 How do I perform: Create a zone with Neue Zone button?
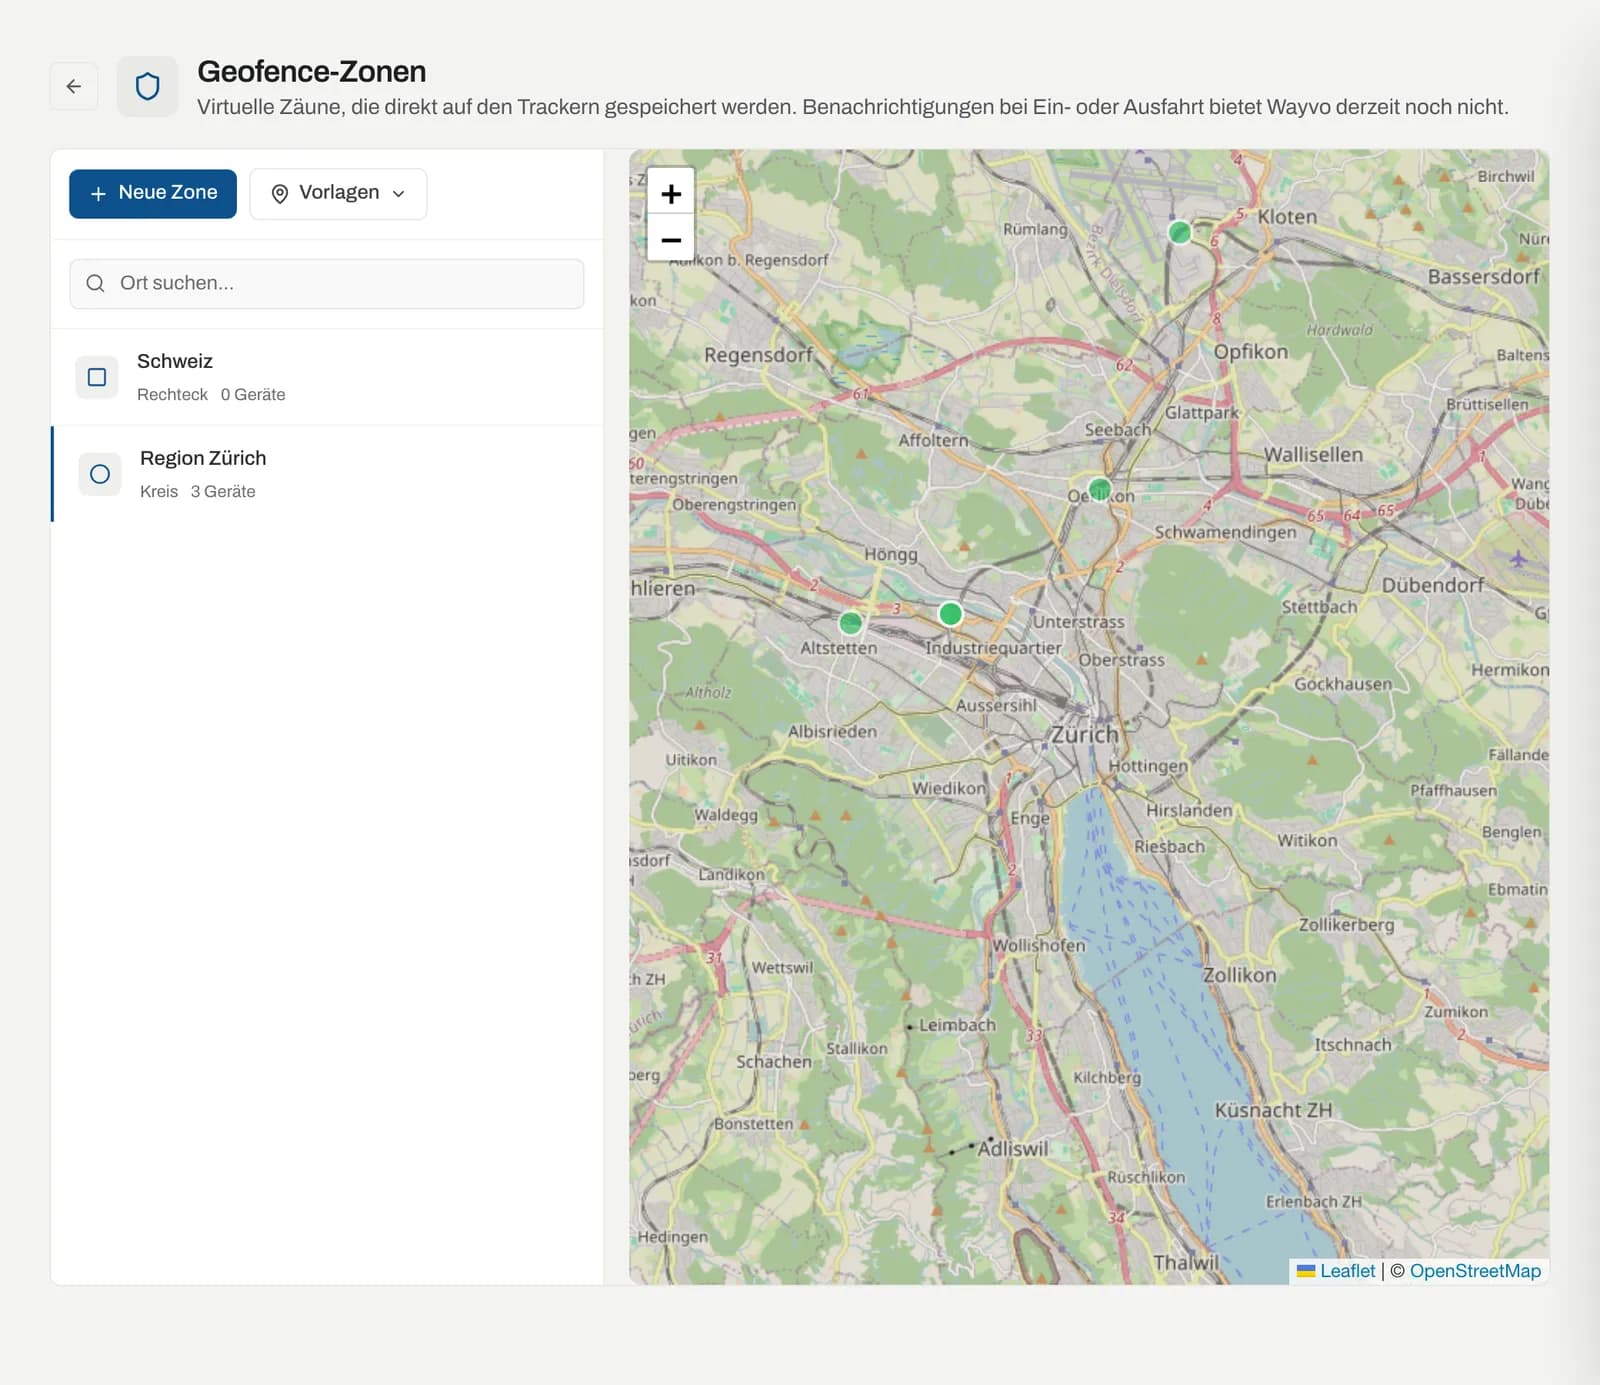click(153, 193)
